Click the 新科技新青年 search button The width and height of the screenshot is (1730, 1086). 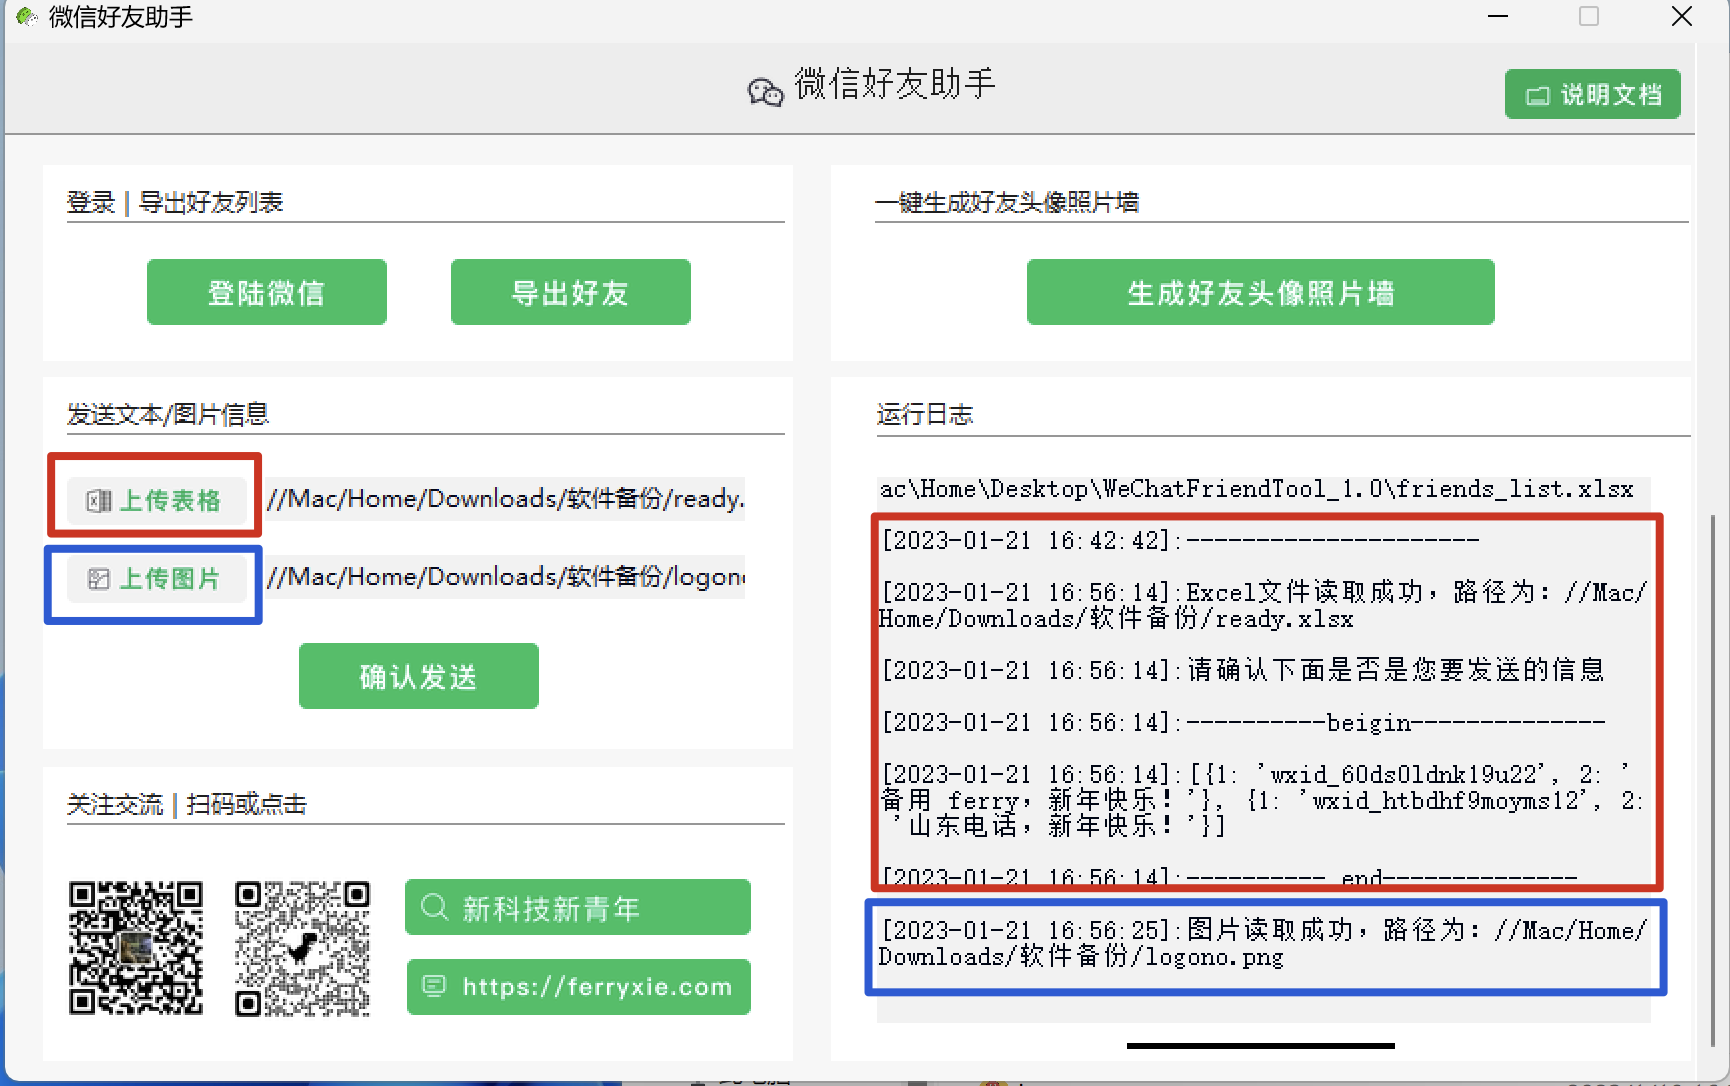pyautogui.click(x=577, y=906)
